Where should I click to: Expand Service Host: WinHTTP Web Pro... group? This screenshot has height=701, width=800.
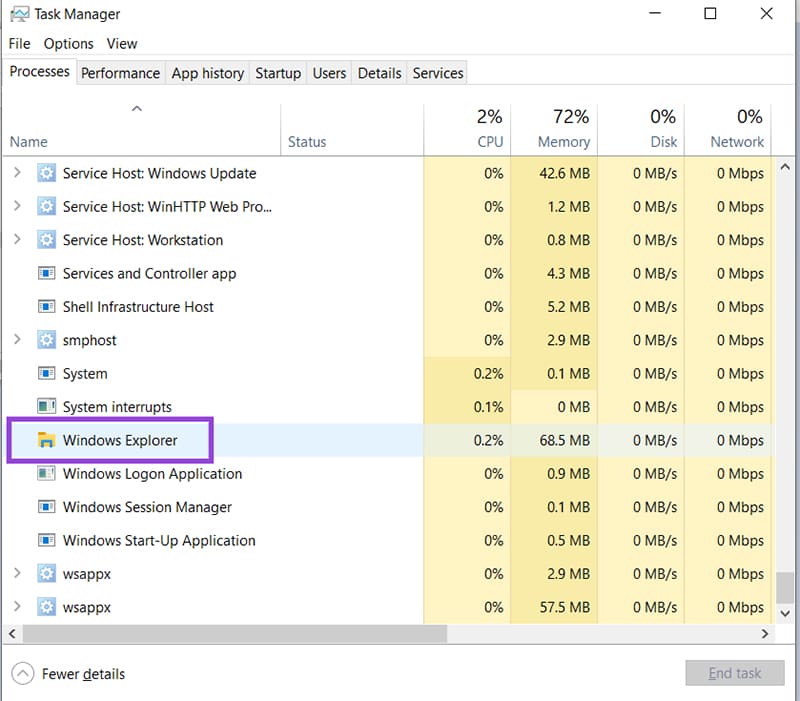[x=17, y=206]
